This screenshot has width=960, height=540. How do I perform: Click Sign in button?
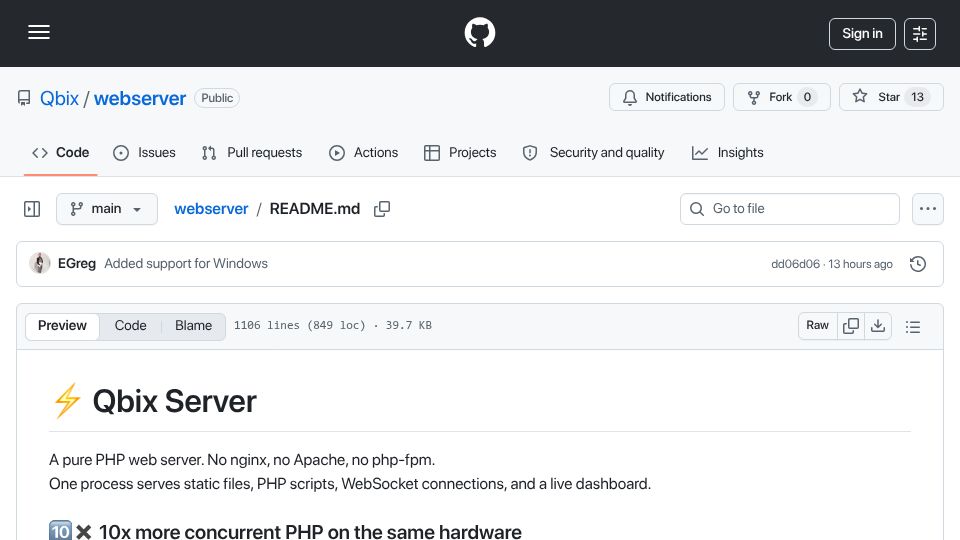tap(862, 34)
